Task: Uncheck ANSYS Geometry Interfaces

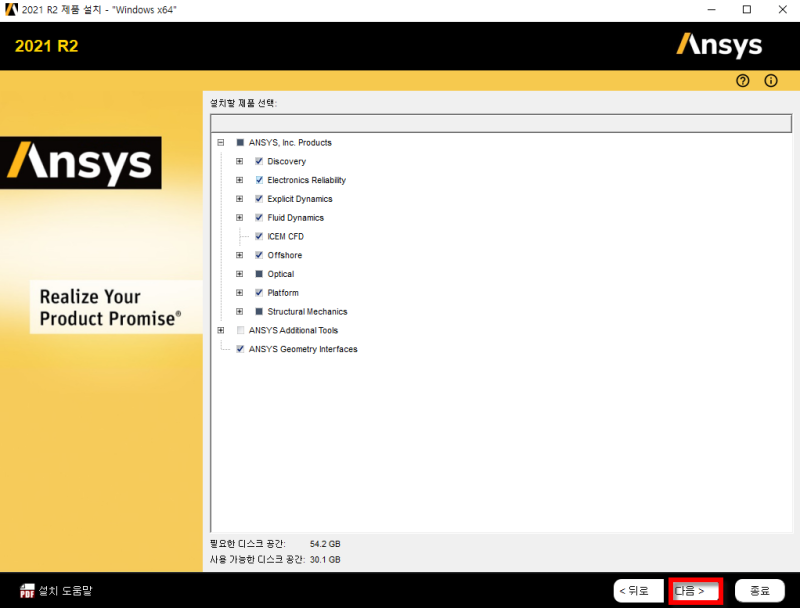Action: 239,349
